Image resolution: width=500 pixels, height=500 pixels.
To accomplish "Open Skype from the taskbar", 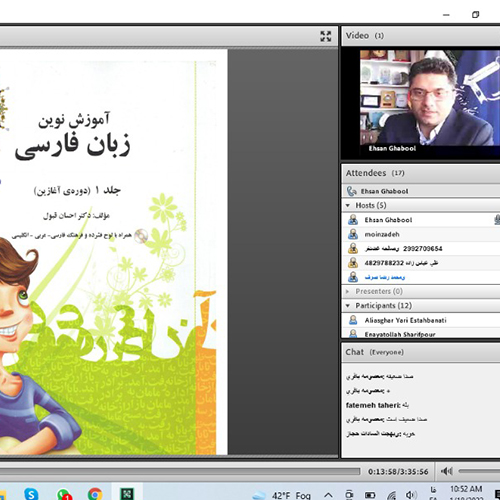I will [x=31, y=494].
